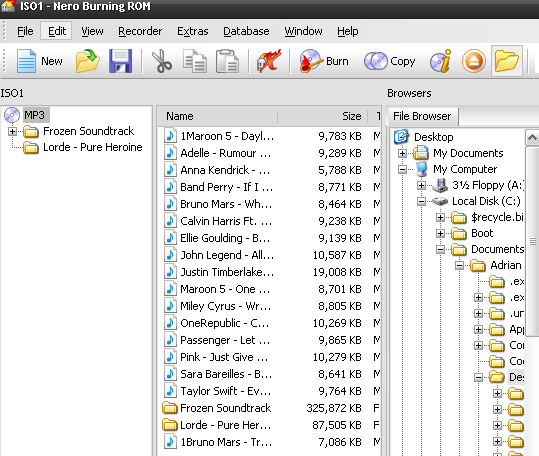The image size is (539, 456).
Task: Select Frozen Soundtrack folder in compilation tree
Action: pyautogui.click(x=88, y=131)
